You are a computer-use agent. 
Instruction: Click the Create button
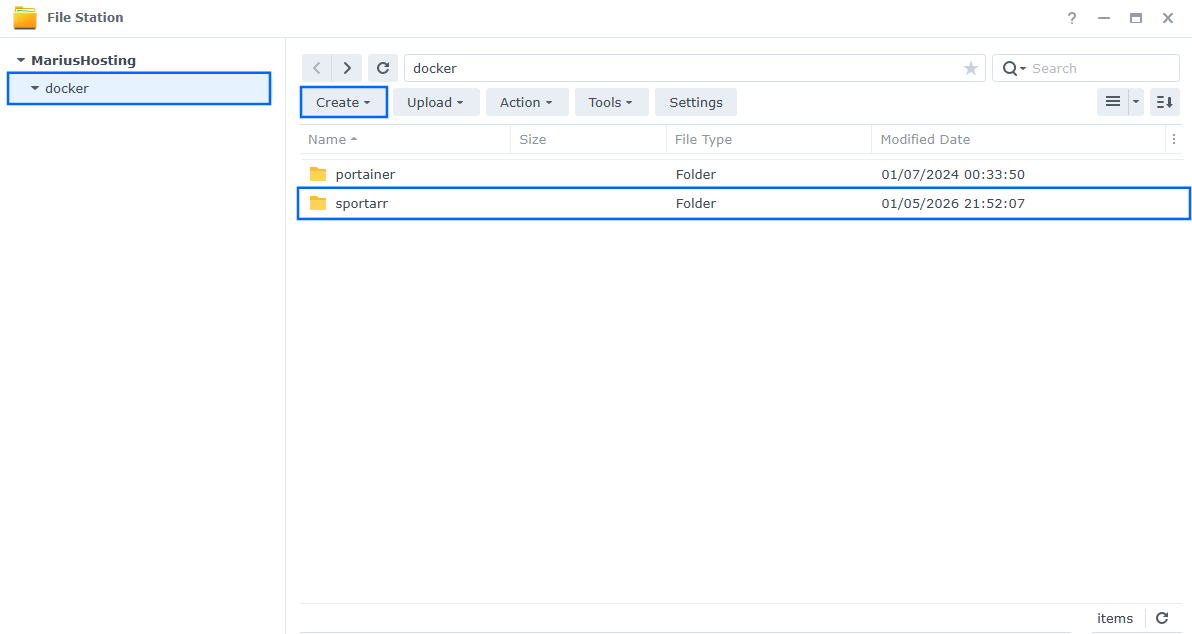343,101
